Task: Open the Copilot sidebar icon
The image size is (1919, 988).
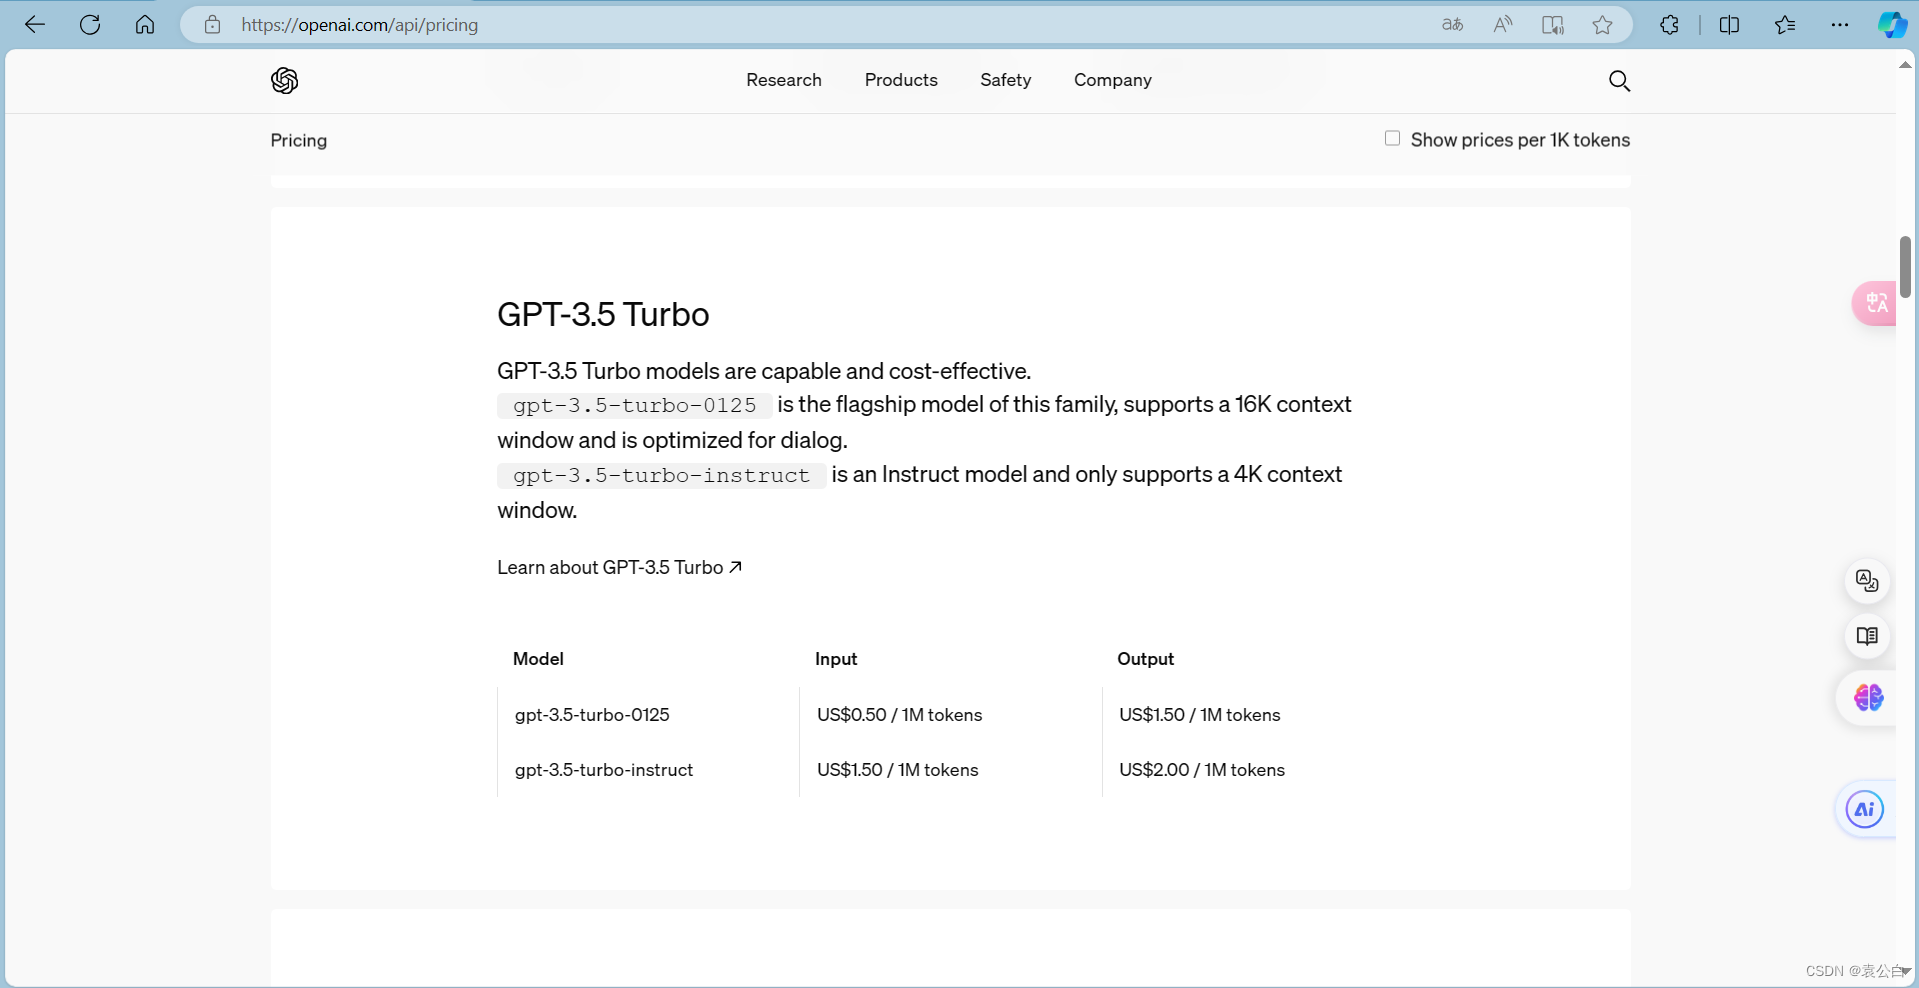Action: (1892, 25)
